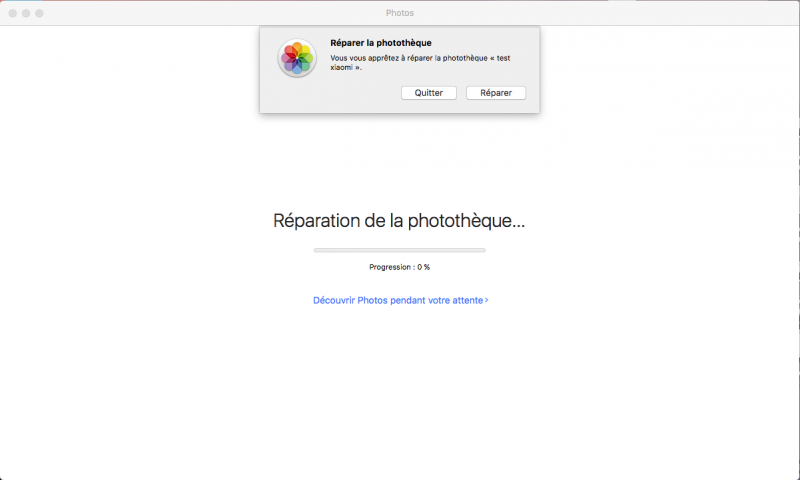This screenshot has width=800, height=480.
Task: Minimize the Photos window with the middle title-bar button
Action: pos(26,13)
